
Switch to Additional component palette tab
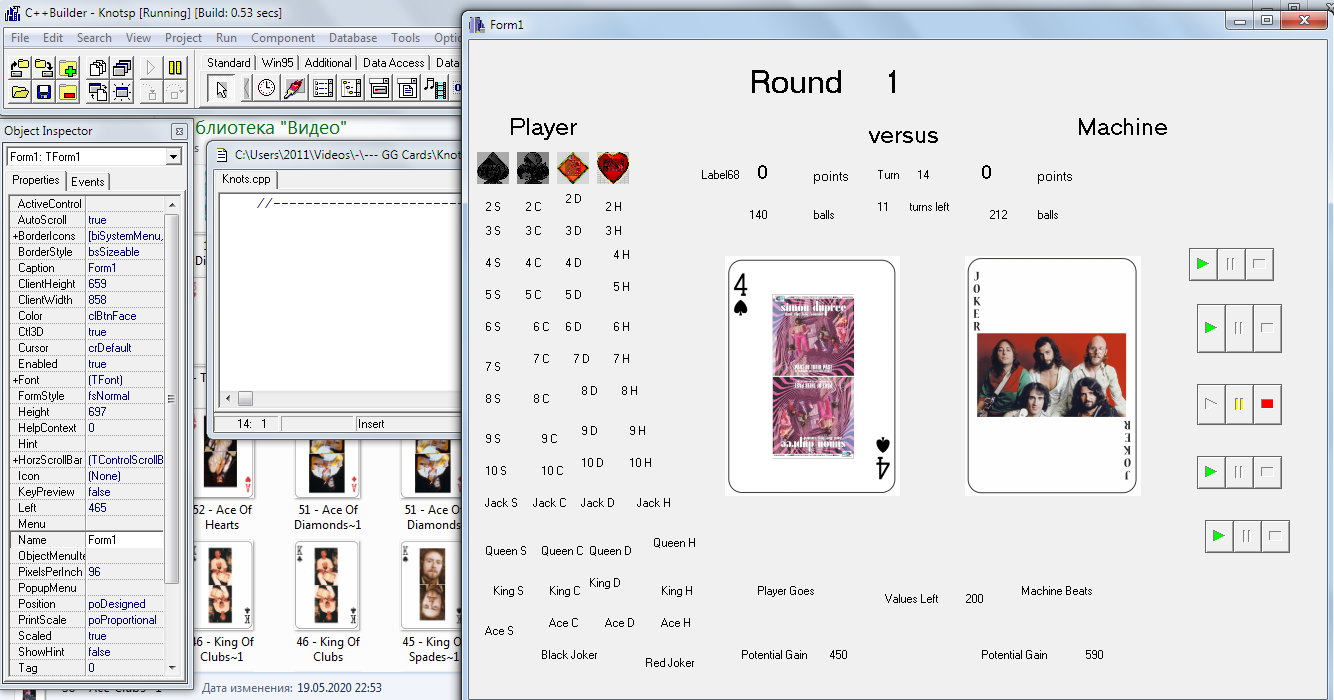click(x=328, y=62)
